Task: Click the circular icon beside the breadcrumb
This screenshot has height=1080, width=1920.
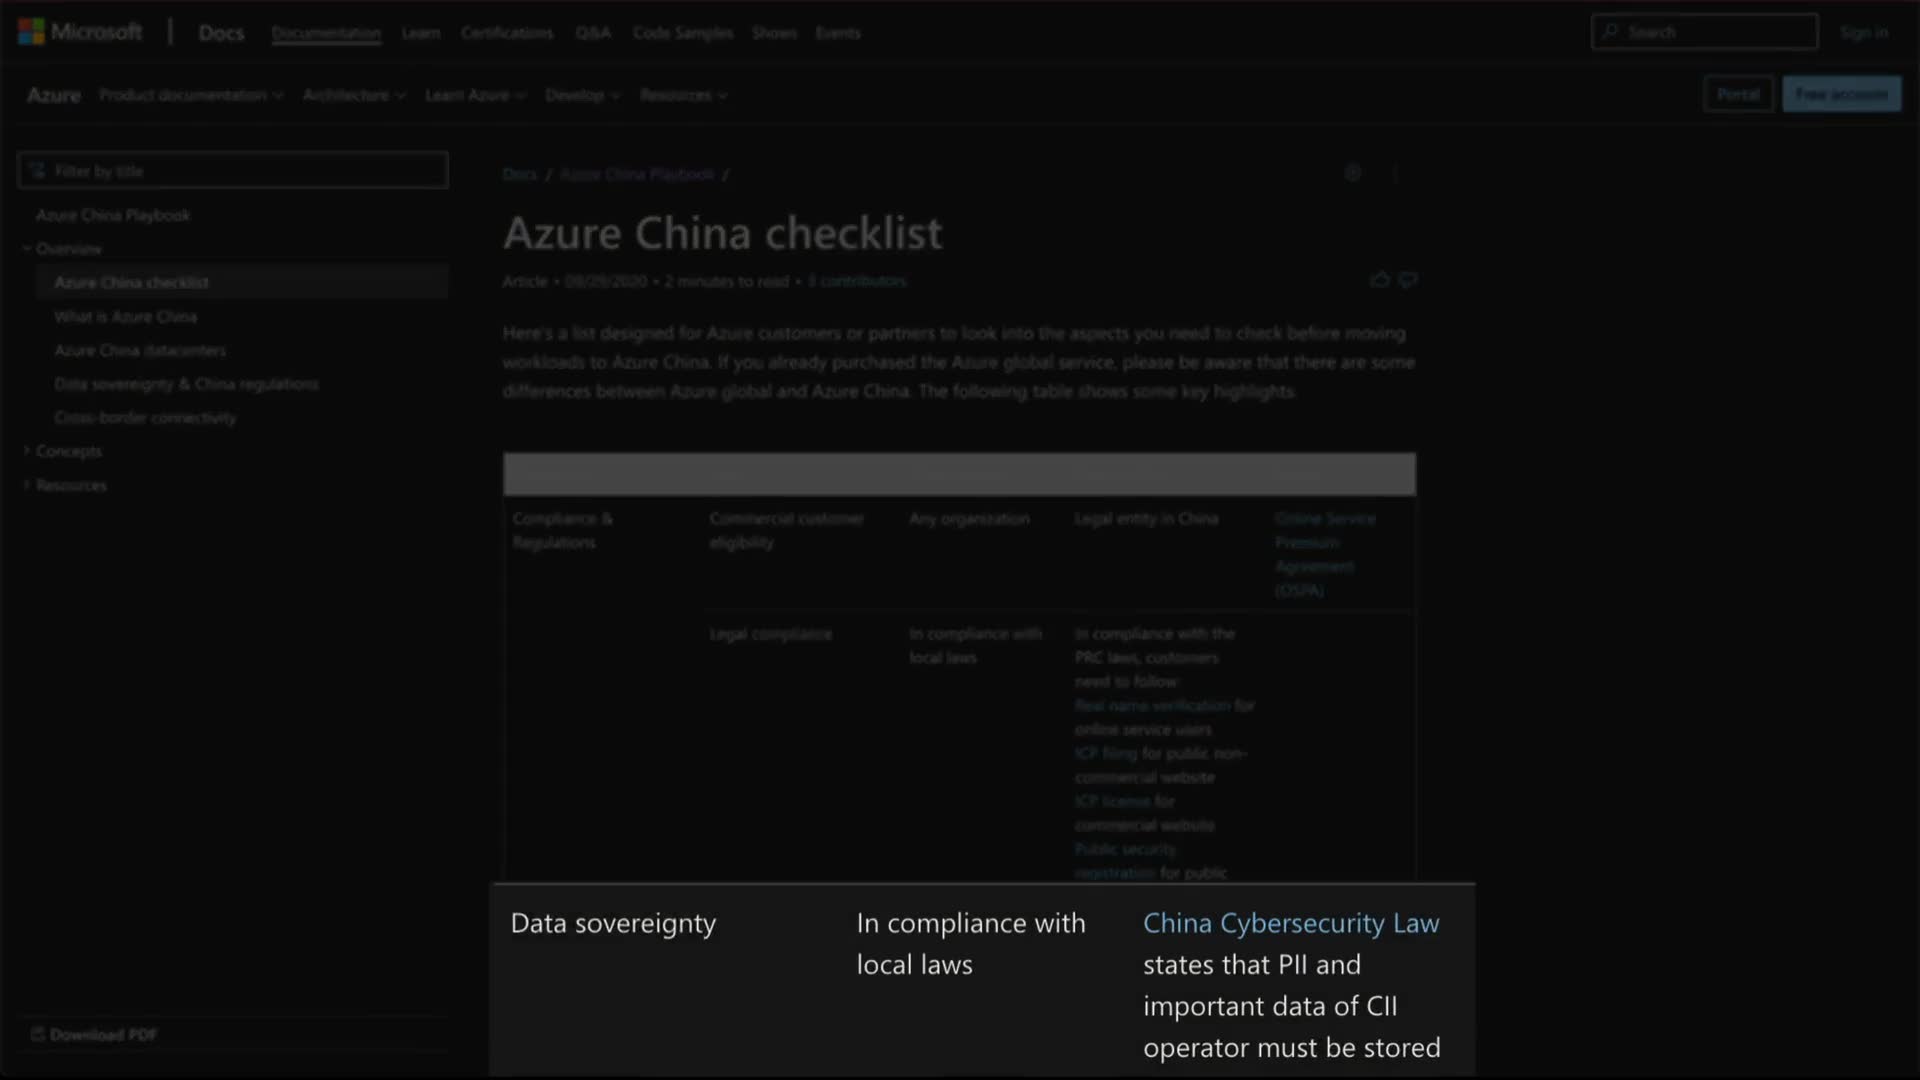Action: (1352, 173)
